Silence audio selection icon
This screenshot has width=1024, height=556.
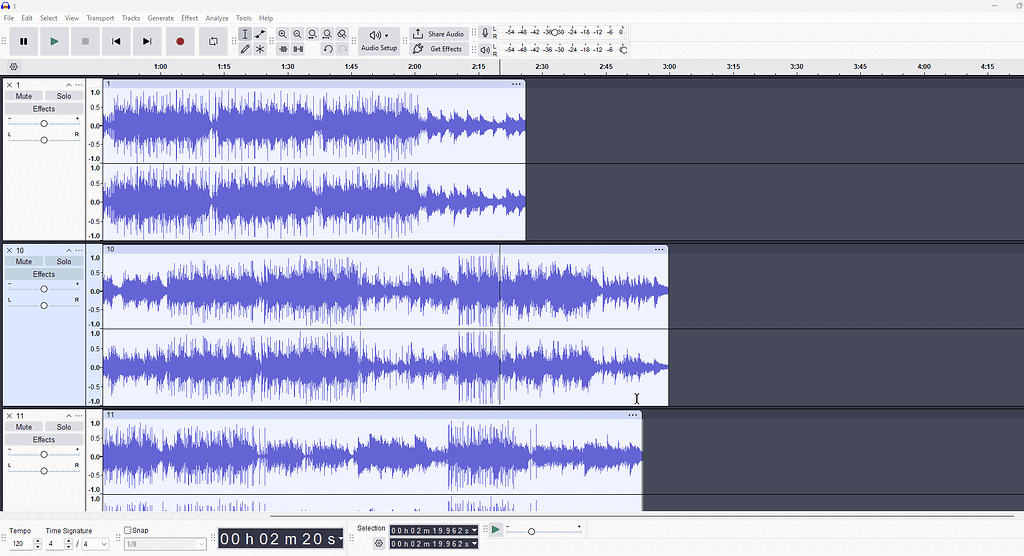[298, 49]
